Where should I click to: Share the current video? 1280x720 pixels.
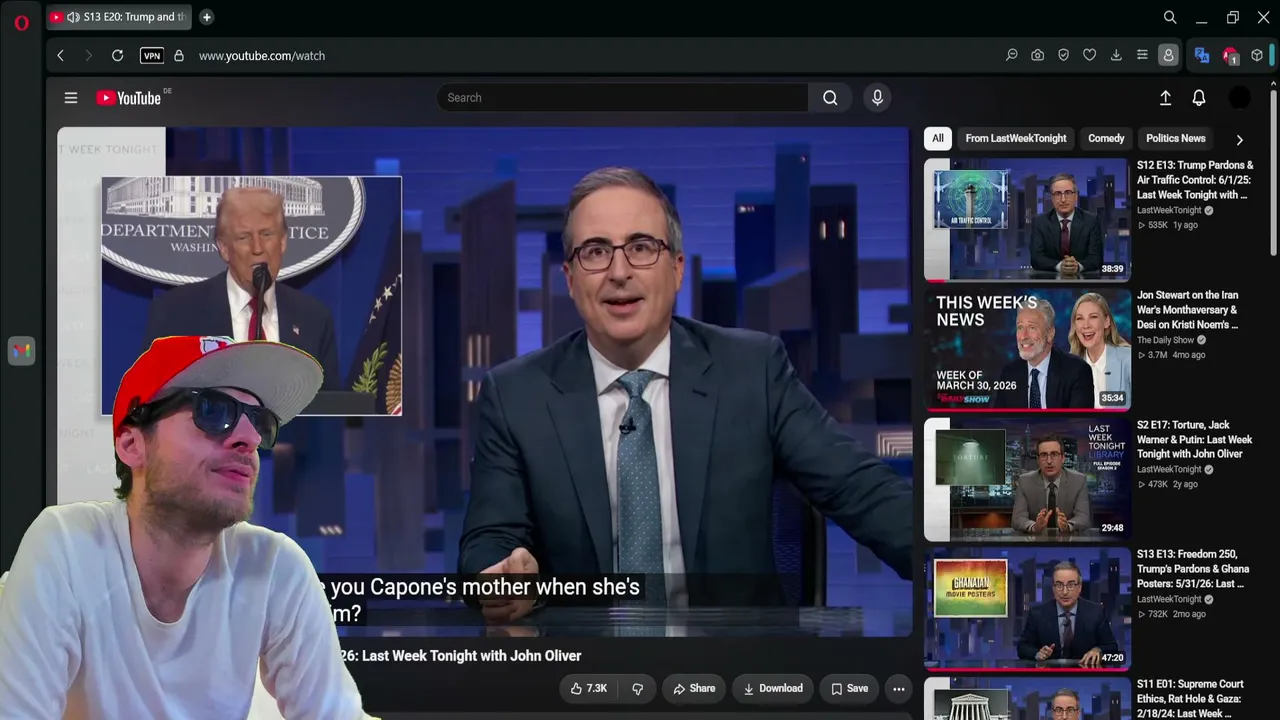click(x=694, y=688)
